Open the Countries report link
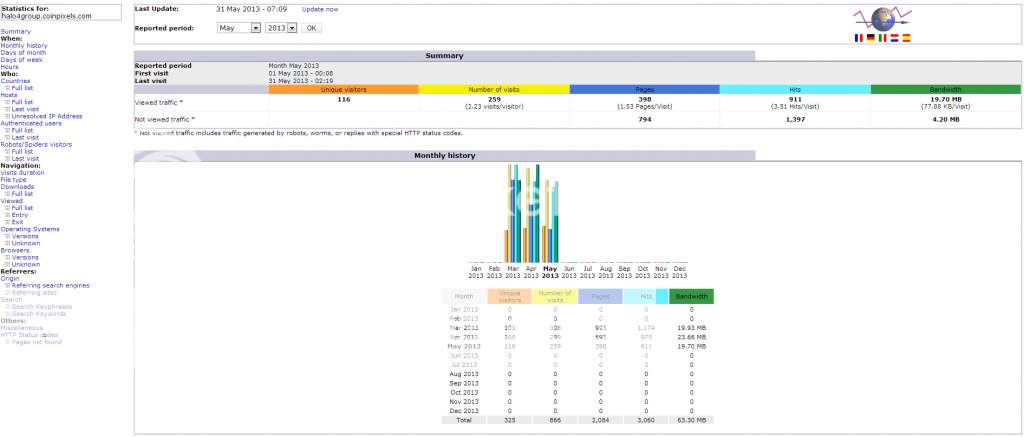 [16, 81]
